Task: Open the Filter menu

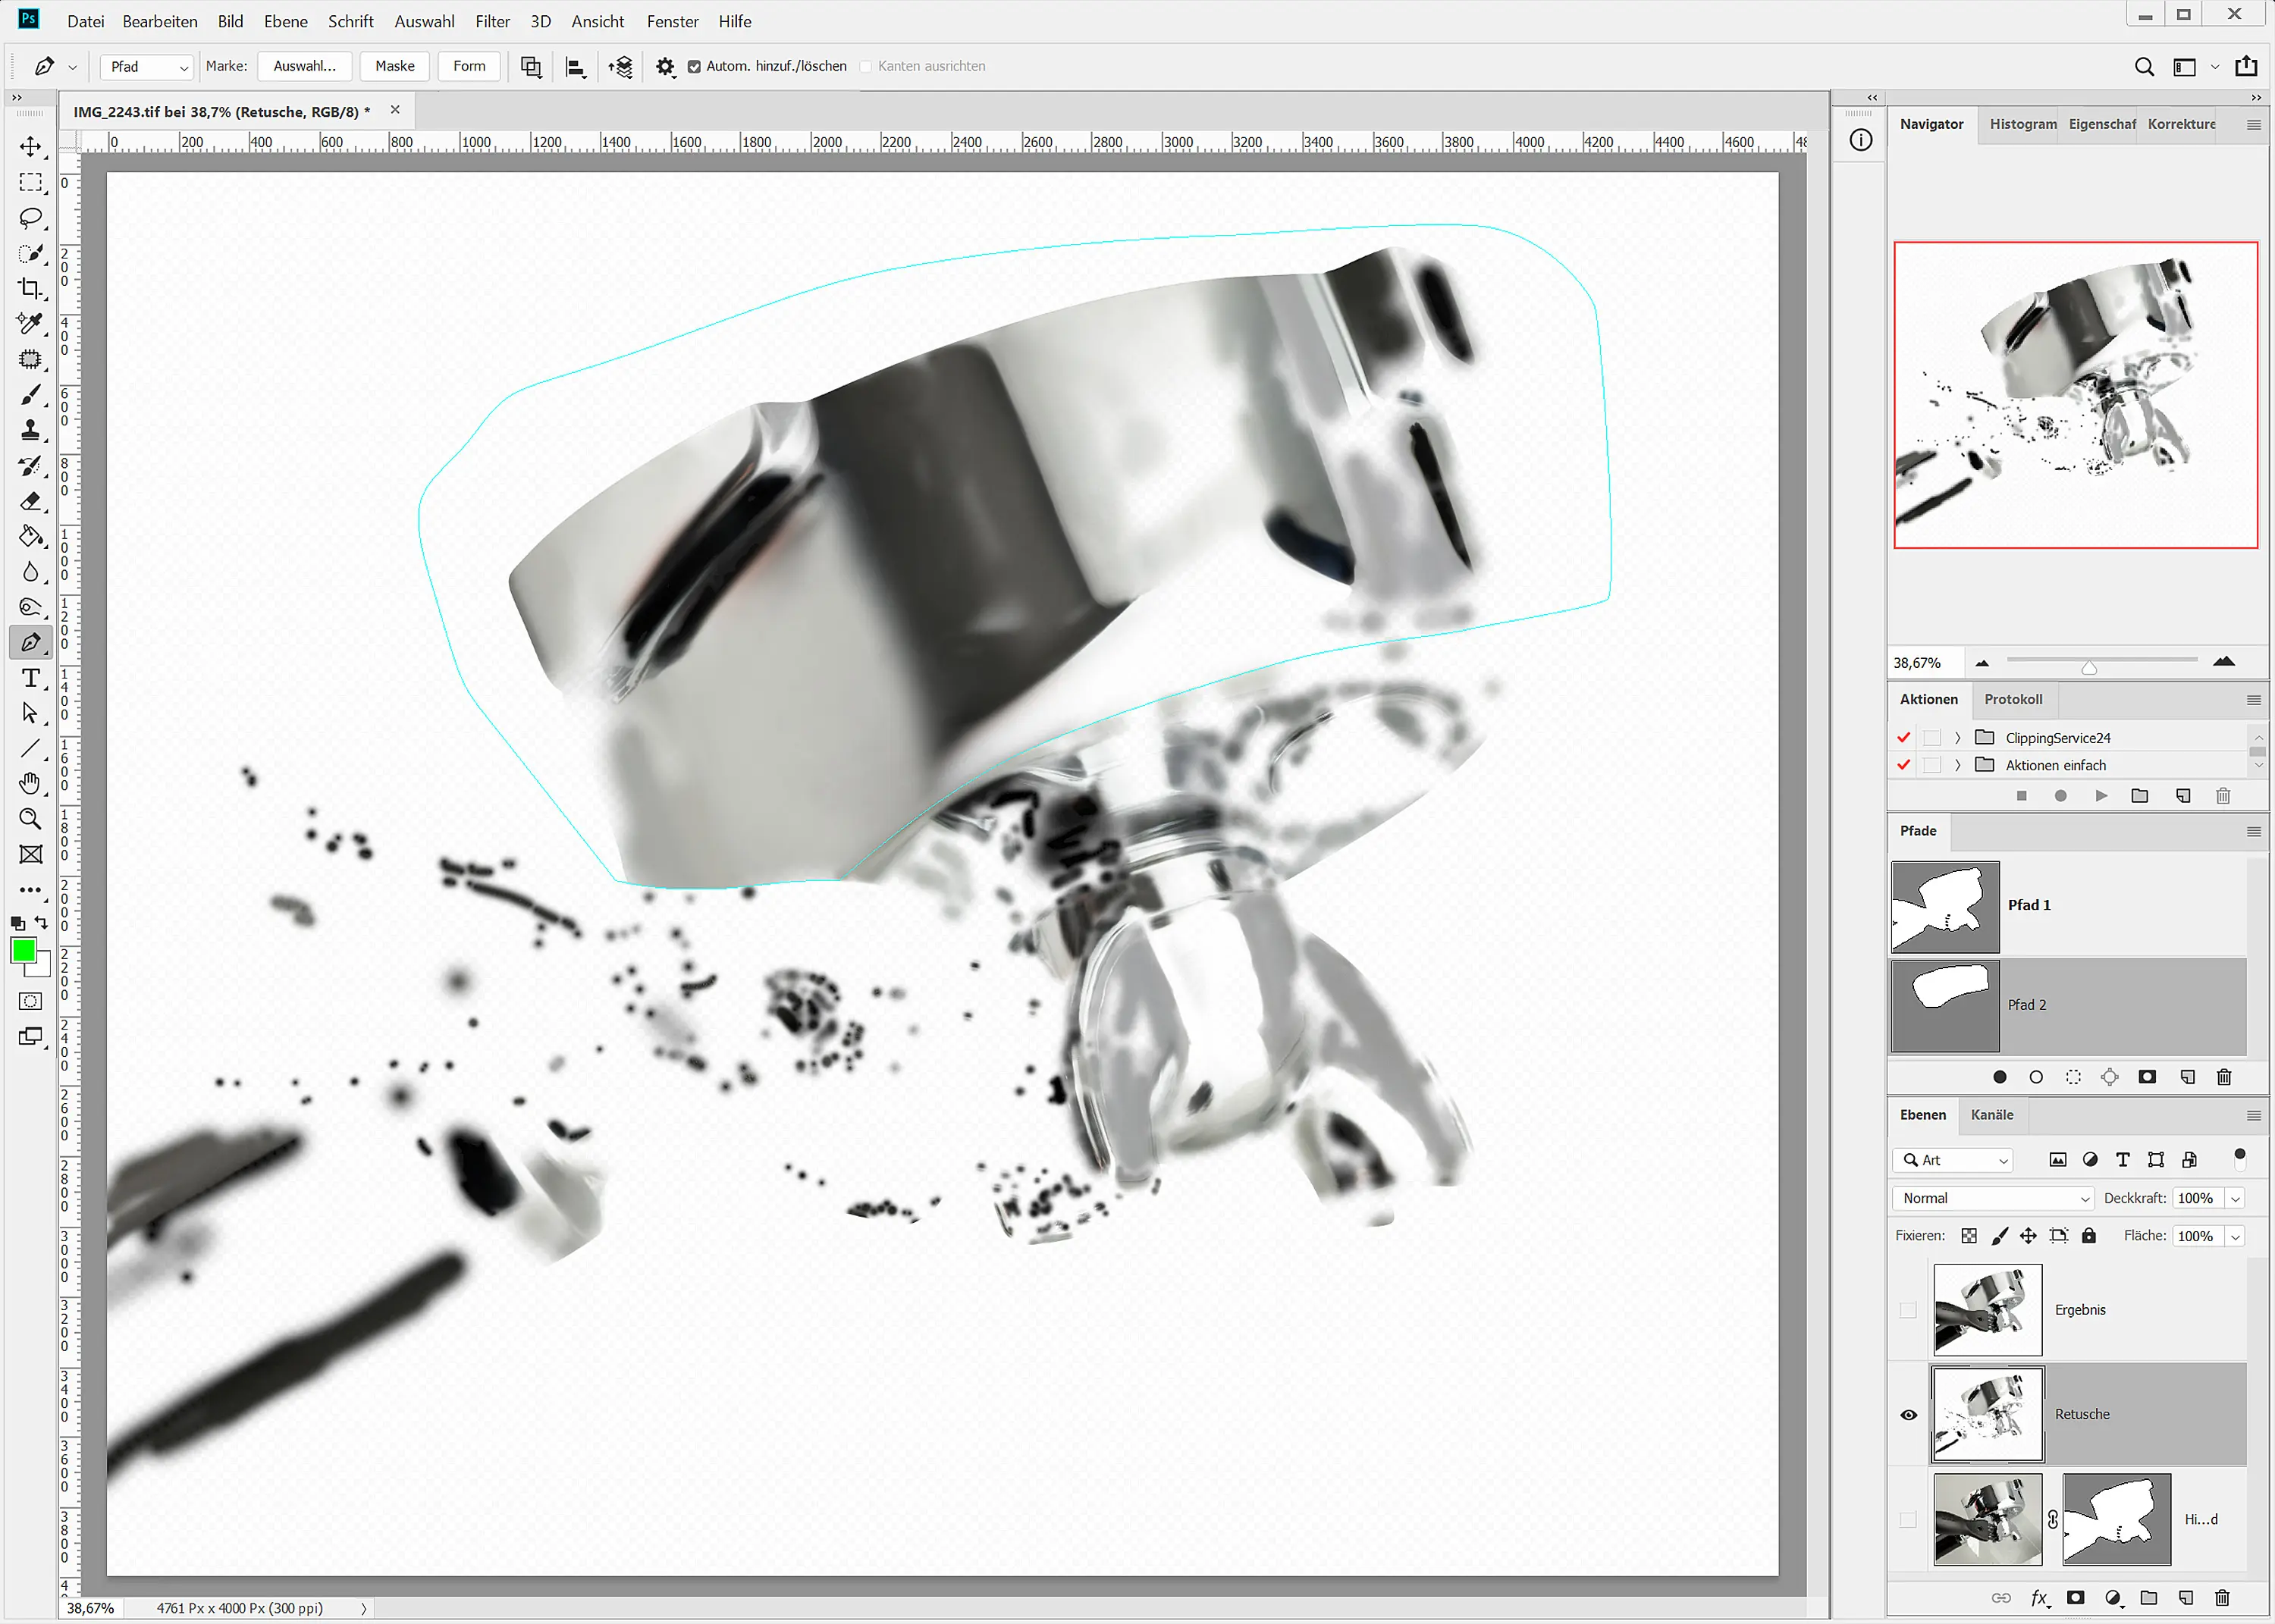Action: click(x=492, y=21)
